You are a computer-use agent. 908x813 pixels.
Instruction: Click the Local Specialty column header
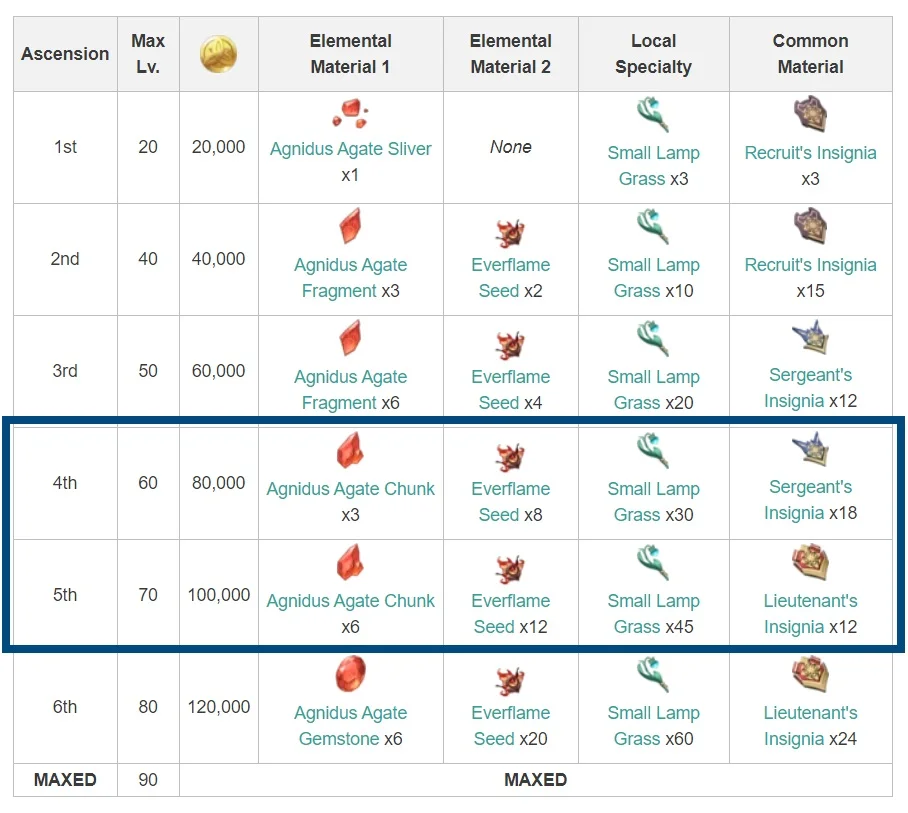(653, 54)
